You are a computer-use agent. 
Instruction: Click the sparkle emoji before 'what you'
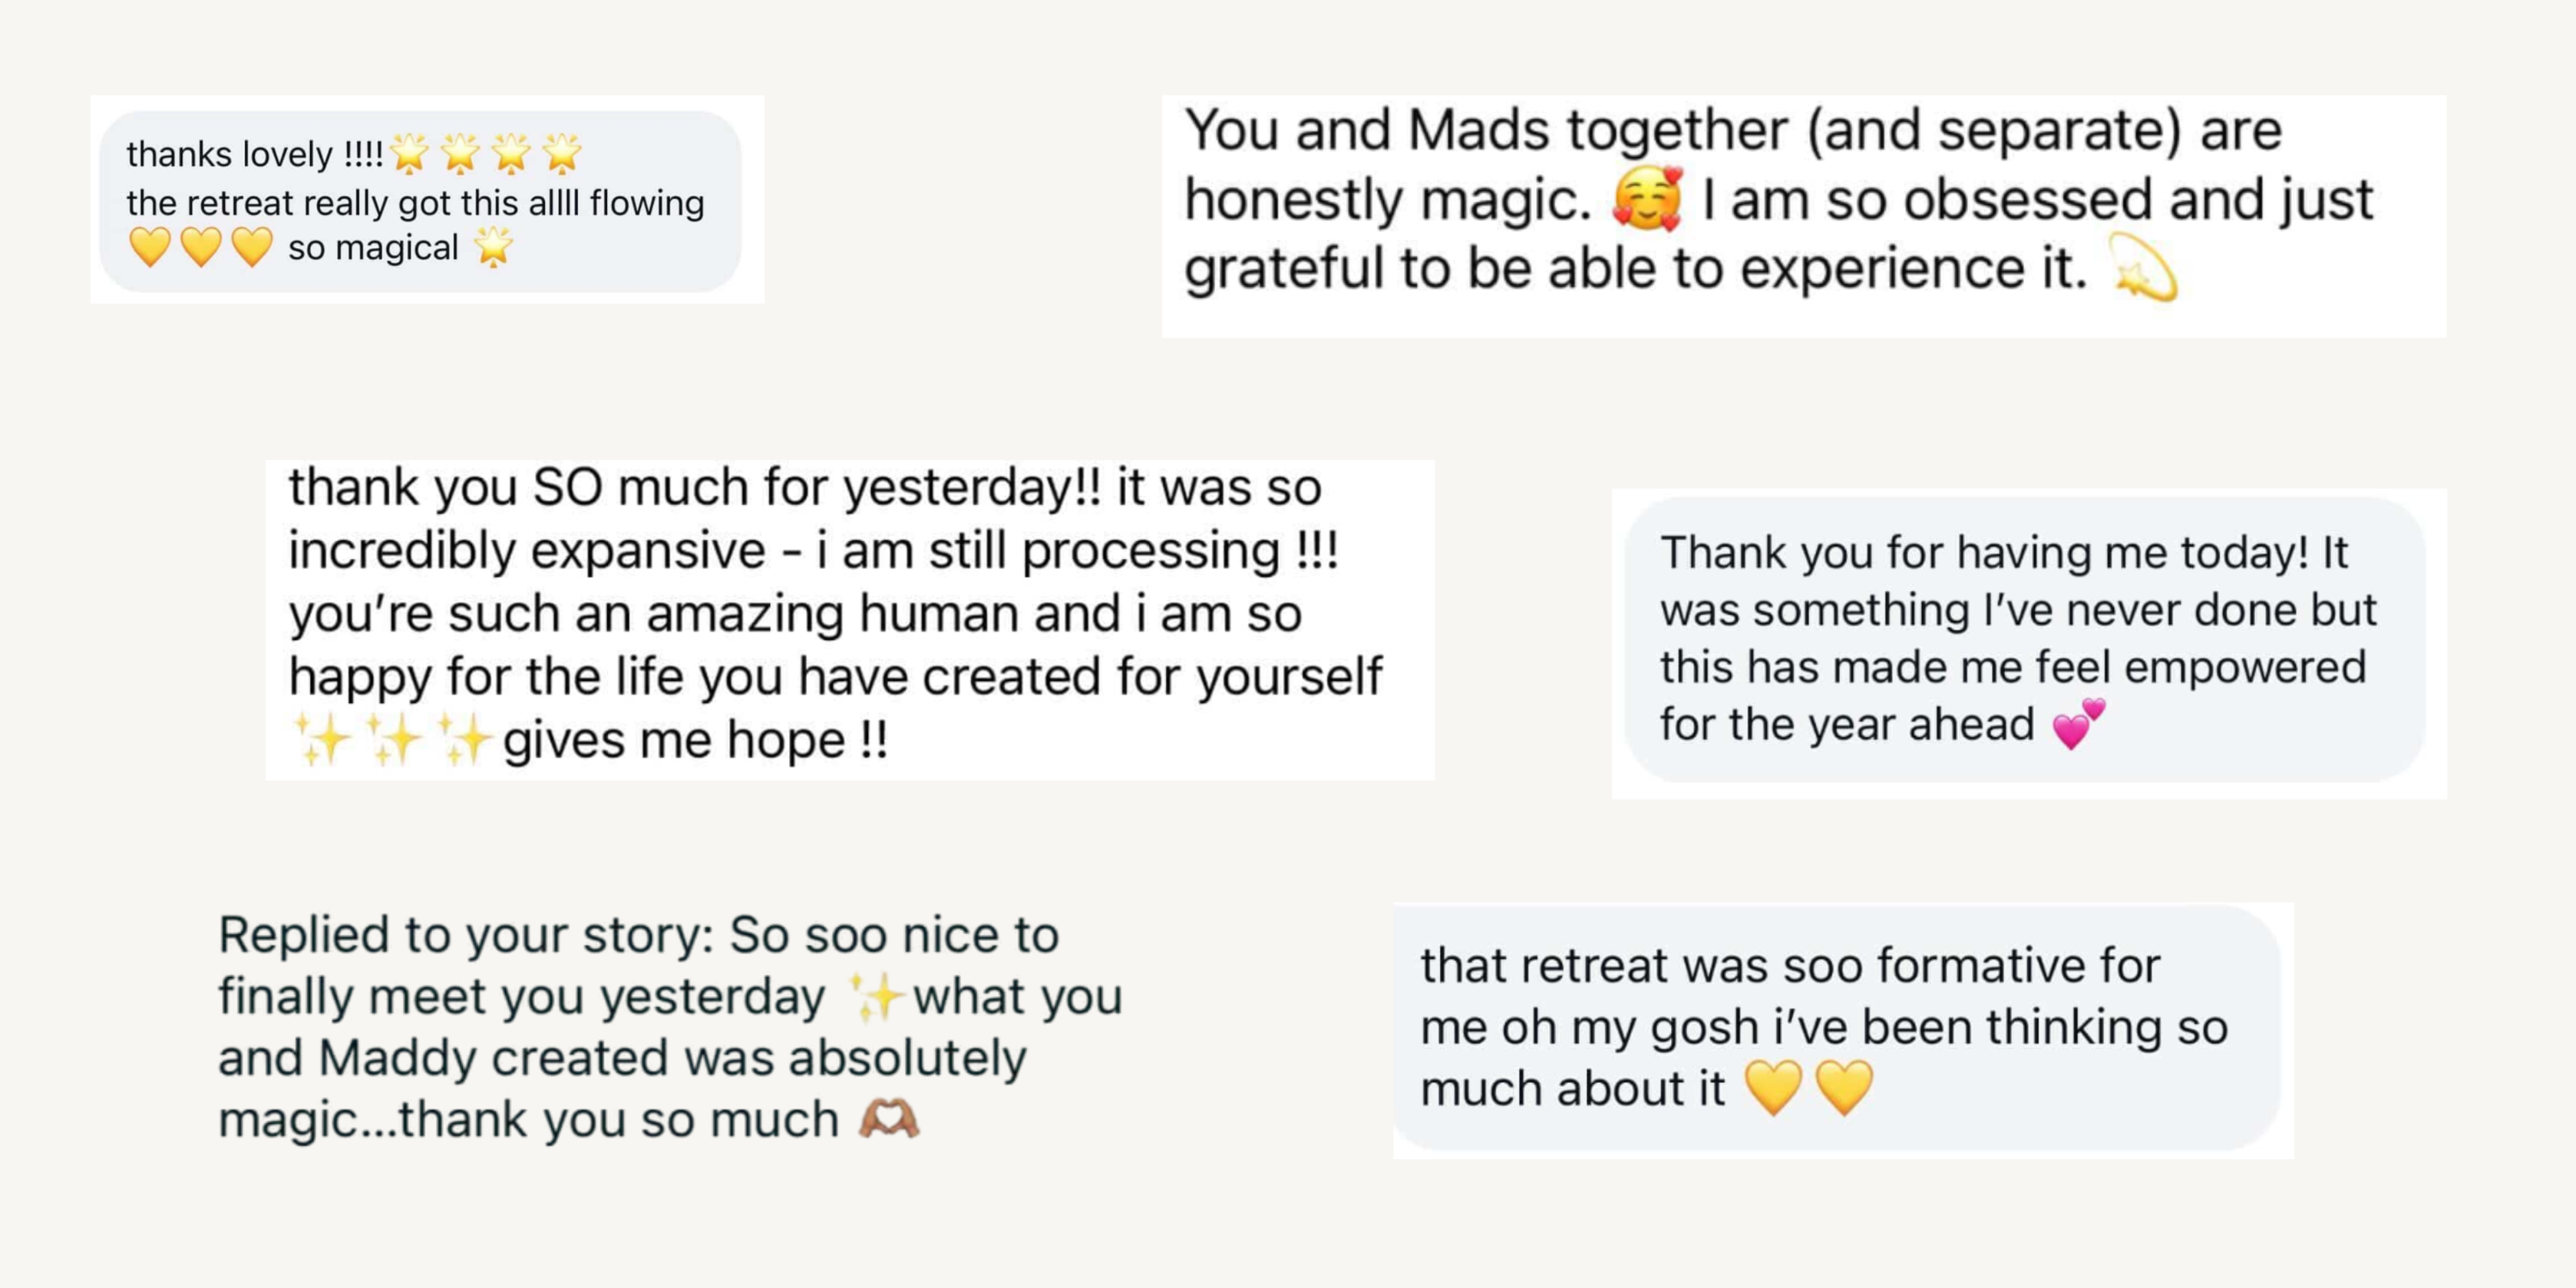tap(876, 997)
